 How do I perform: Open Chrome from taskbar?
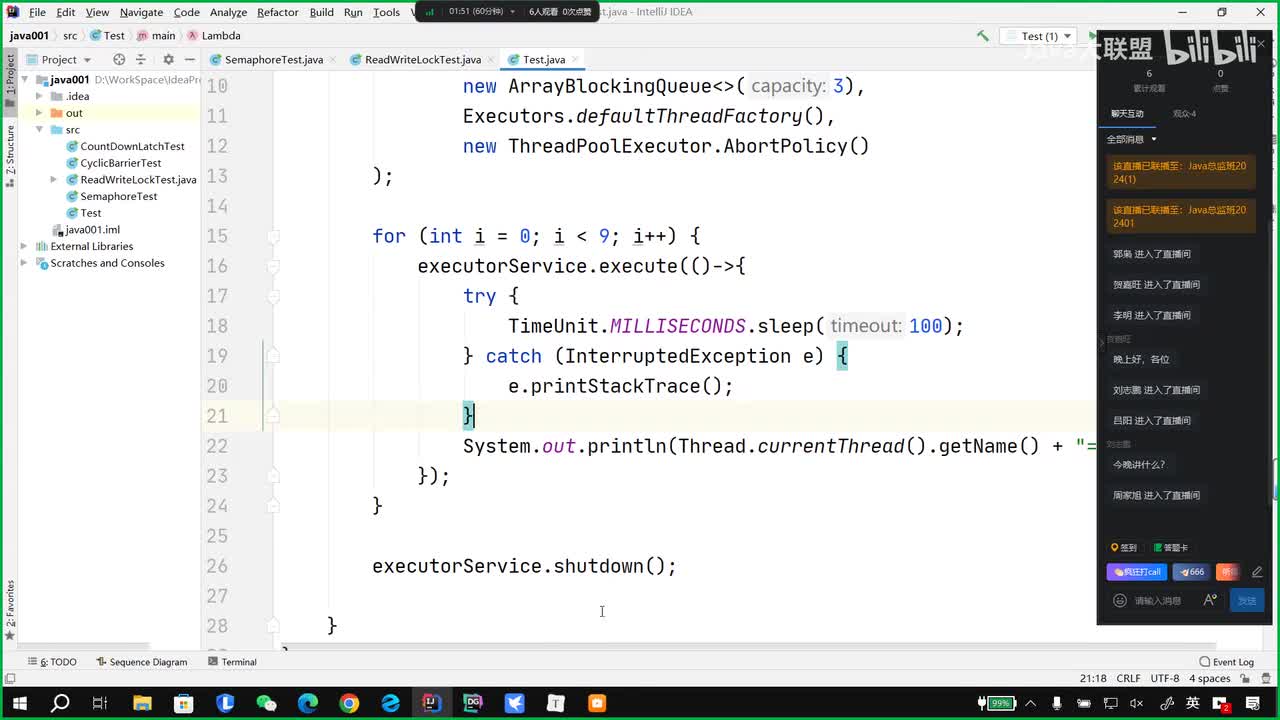click(x=349, y=703)
